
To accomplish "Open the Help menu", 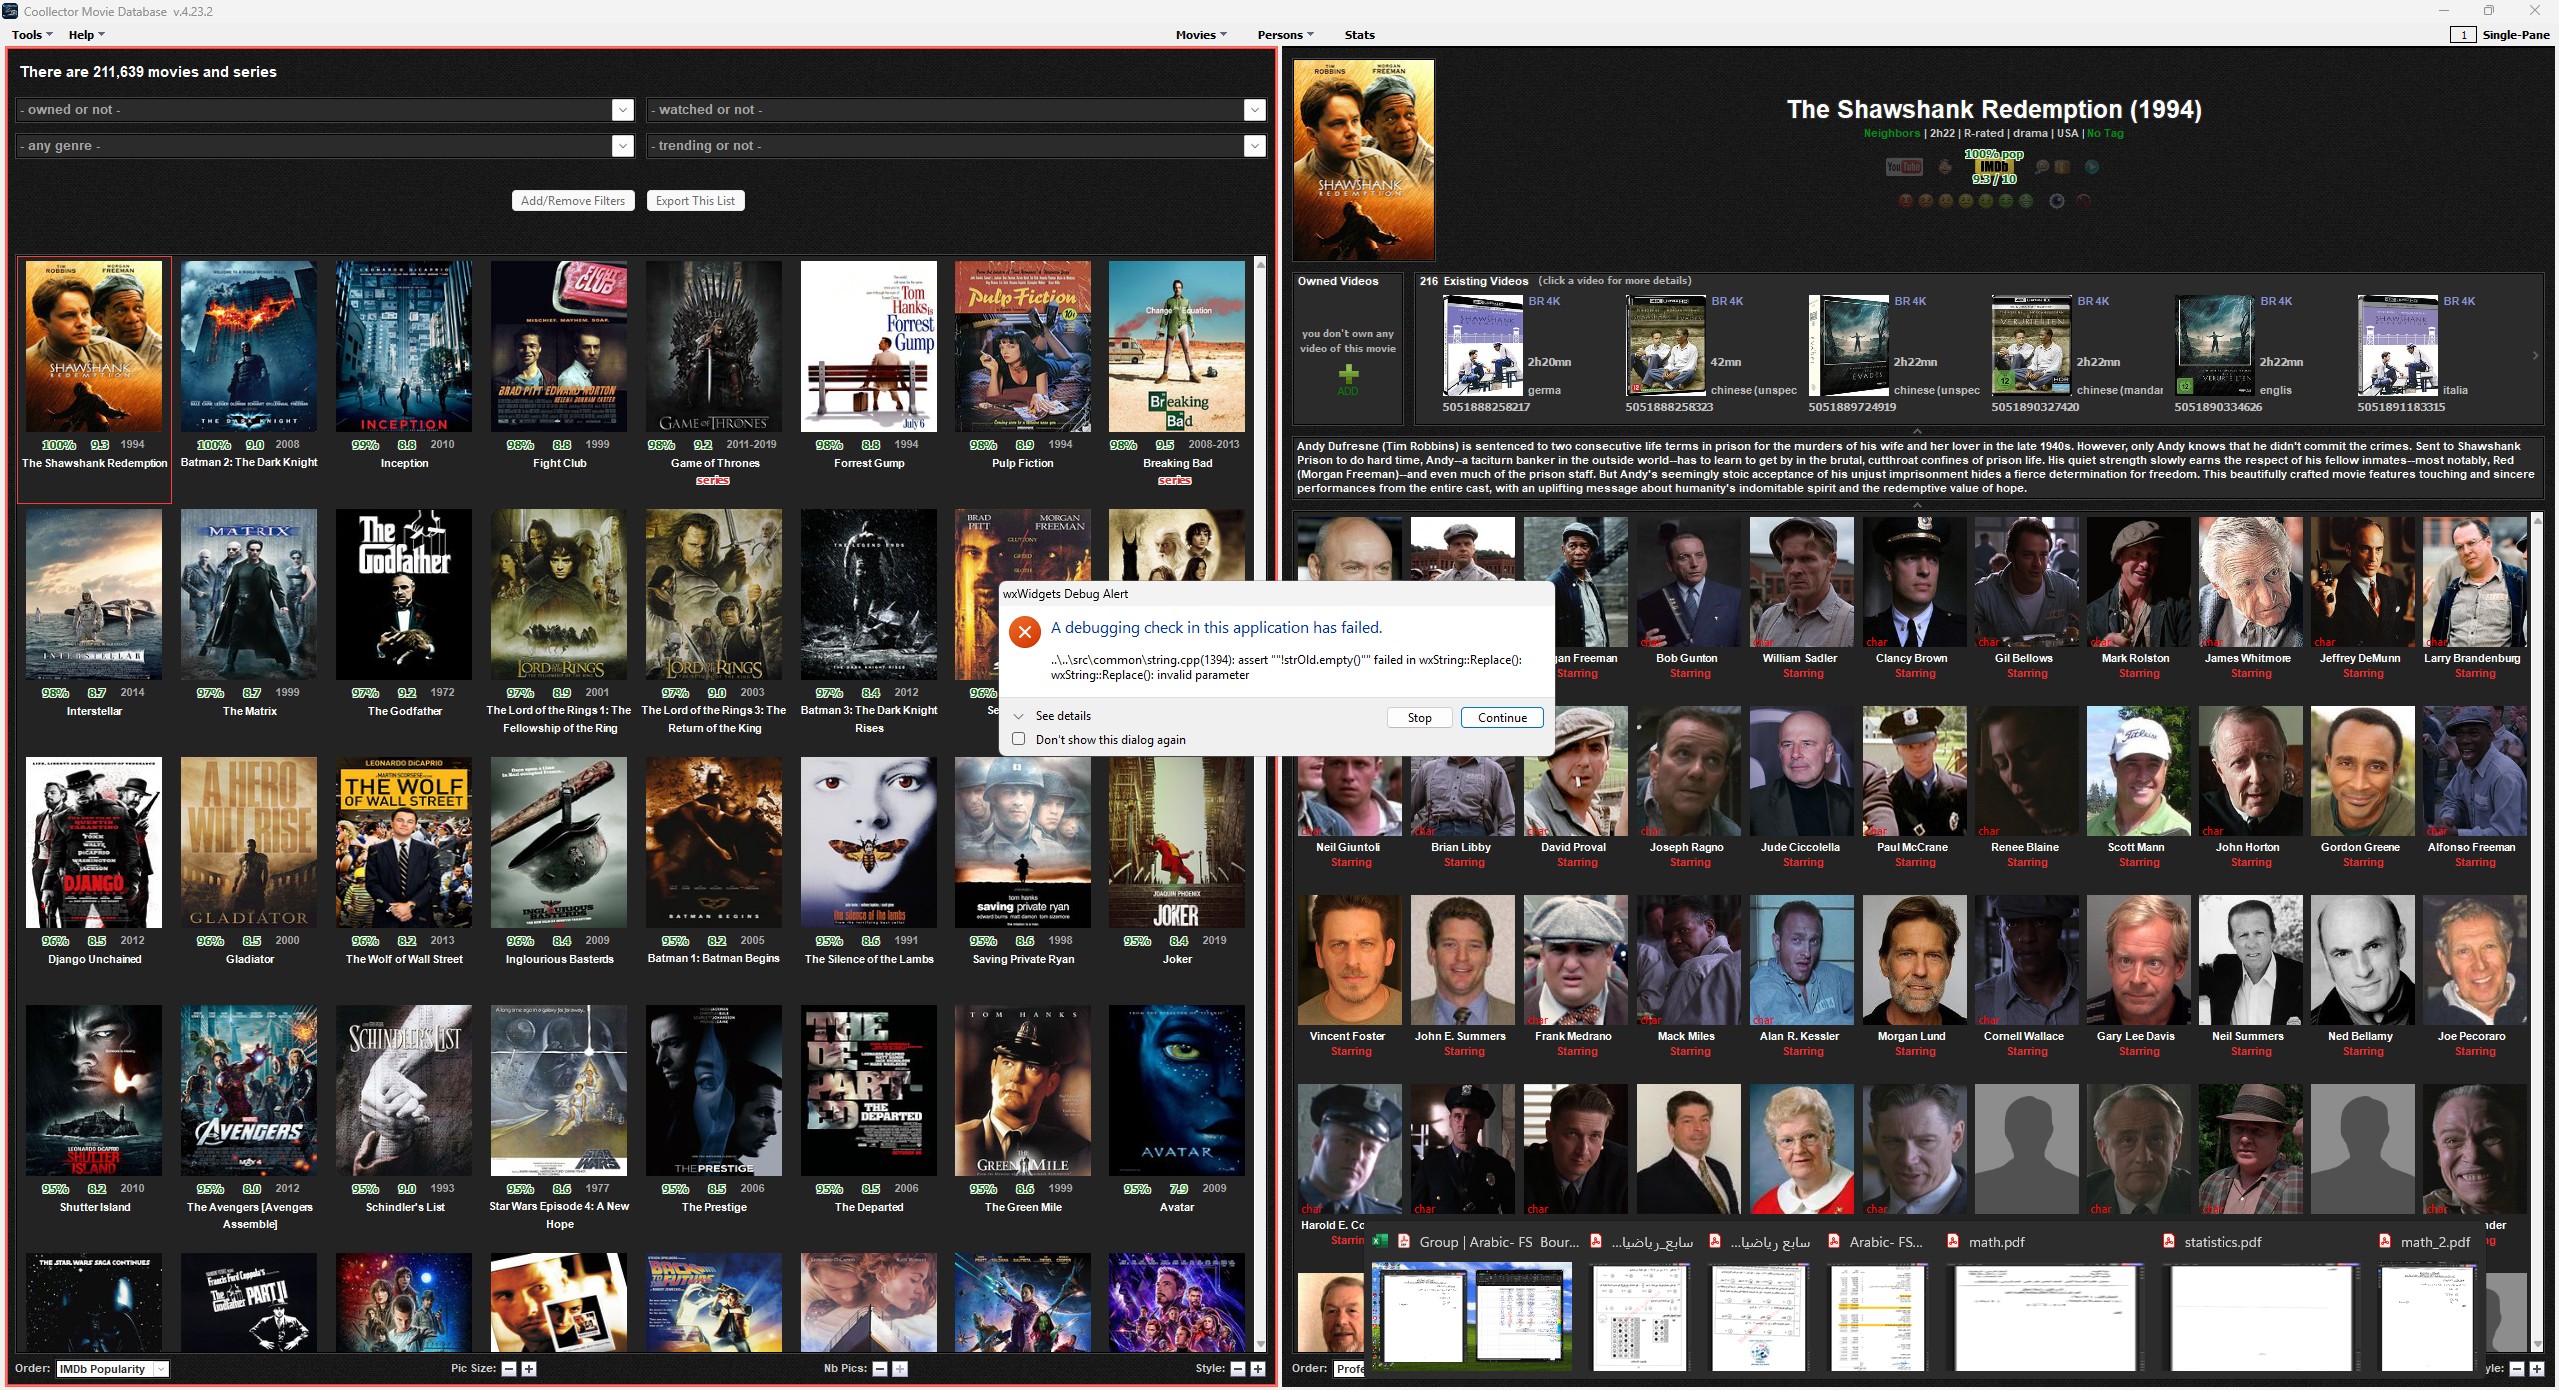I will tap(86, 35).
